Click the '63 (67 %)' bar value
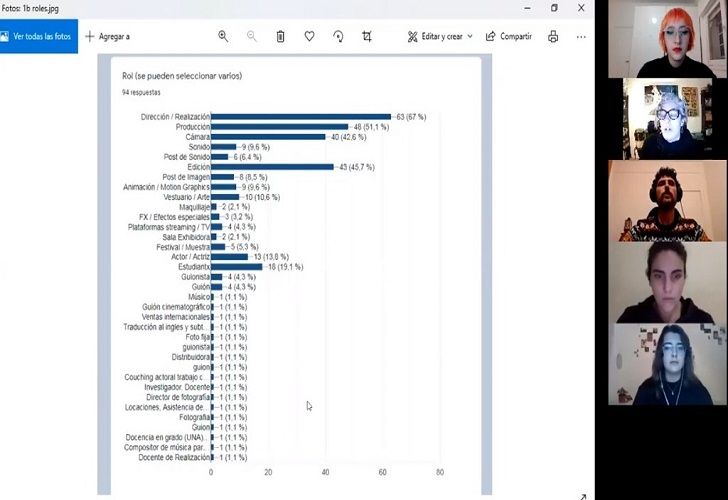This screenshot has height=500, width=728. coord(411,117)
